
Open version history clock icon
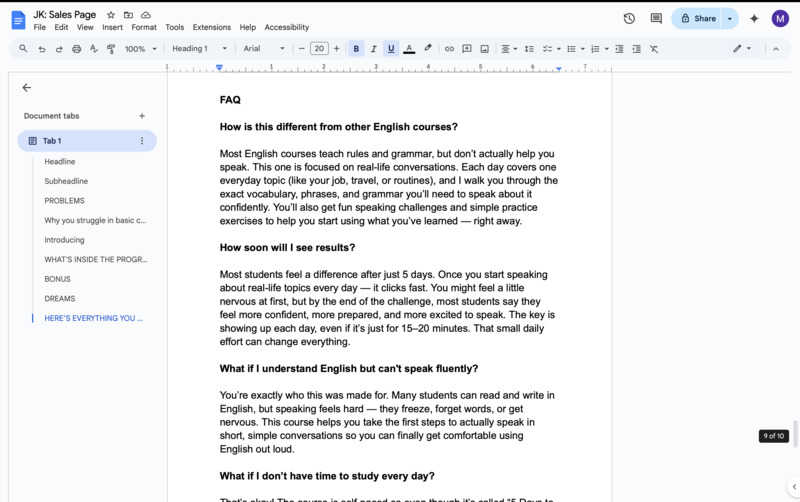[x=629, y=18]
